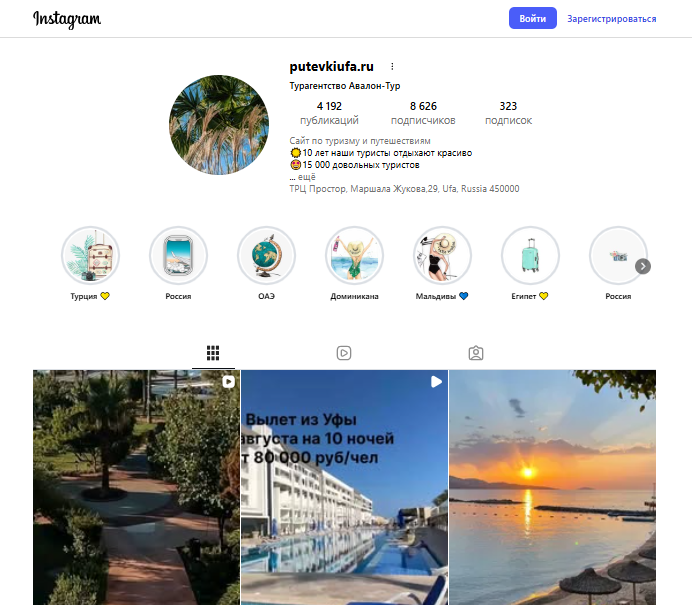This screenshot has height=605, width=692.
Task: Switch to the Reels tab
Action: 344,353
